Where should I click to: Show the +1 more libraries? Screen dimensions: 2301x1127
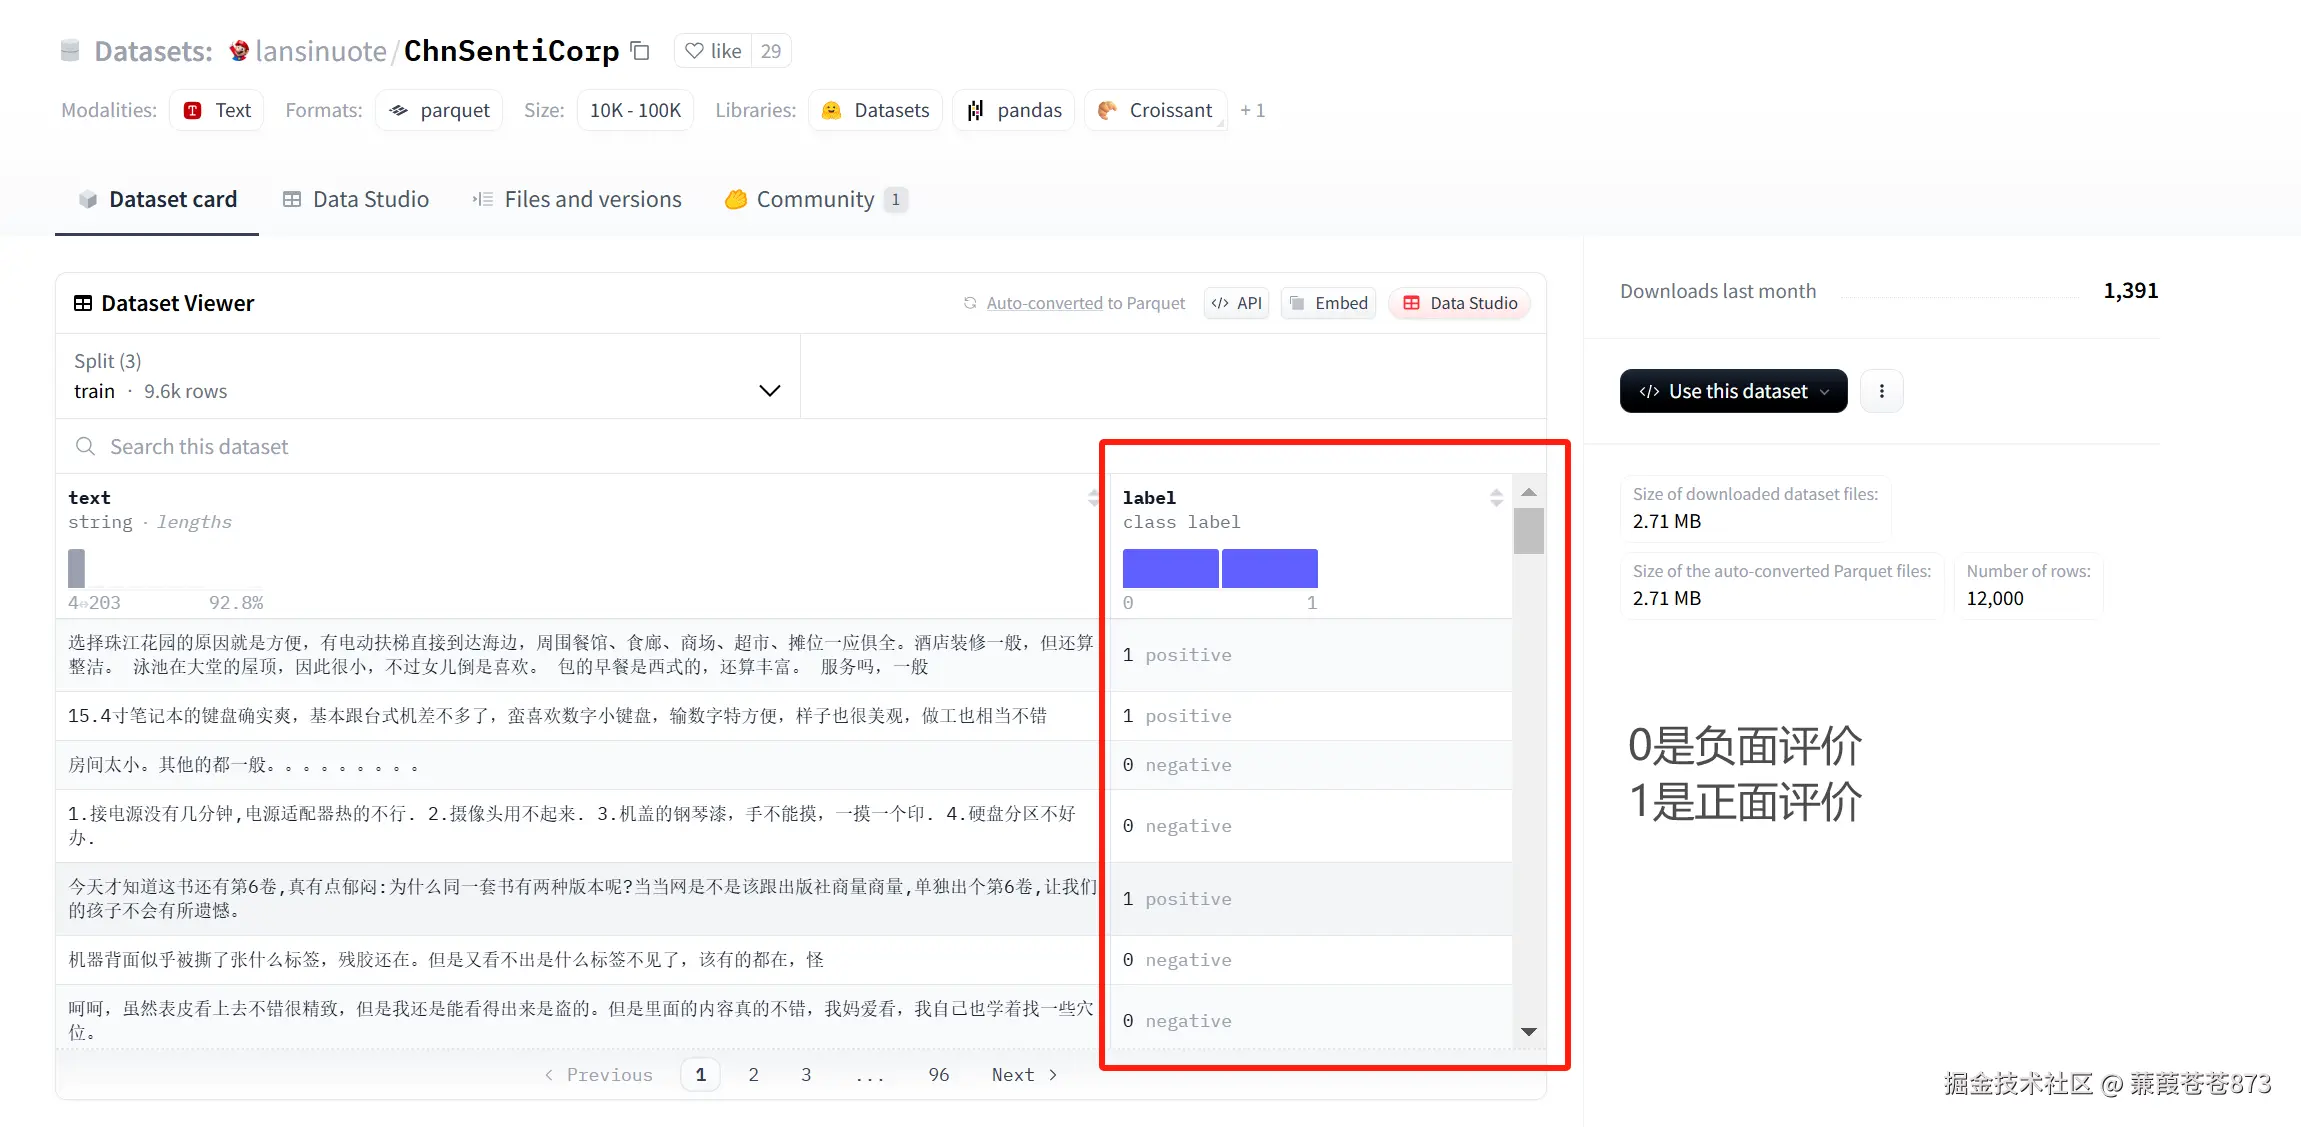point(1252,110)
